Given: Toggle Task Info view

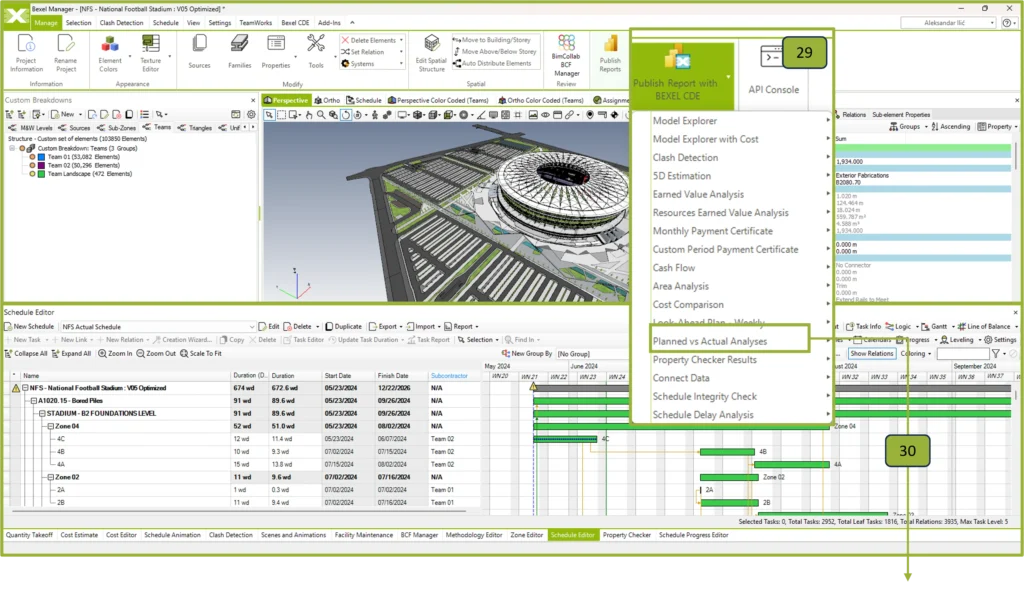Looking at the screenshot, I should pos(863,326).
